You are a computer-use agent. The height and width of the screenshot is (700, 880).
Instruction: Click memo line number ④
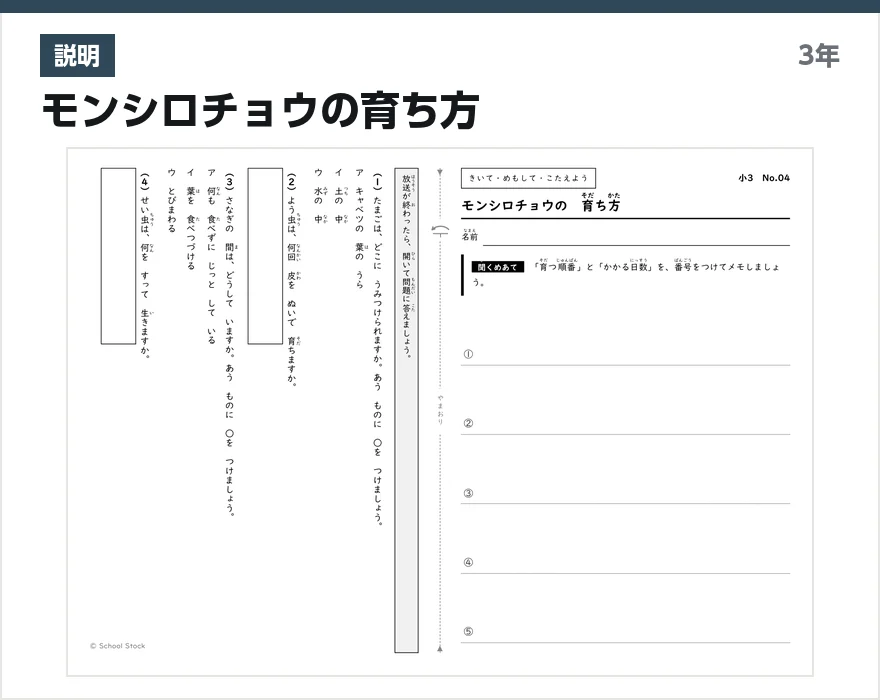(468, 562)
